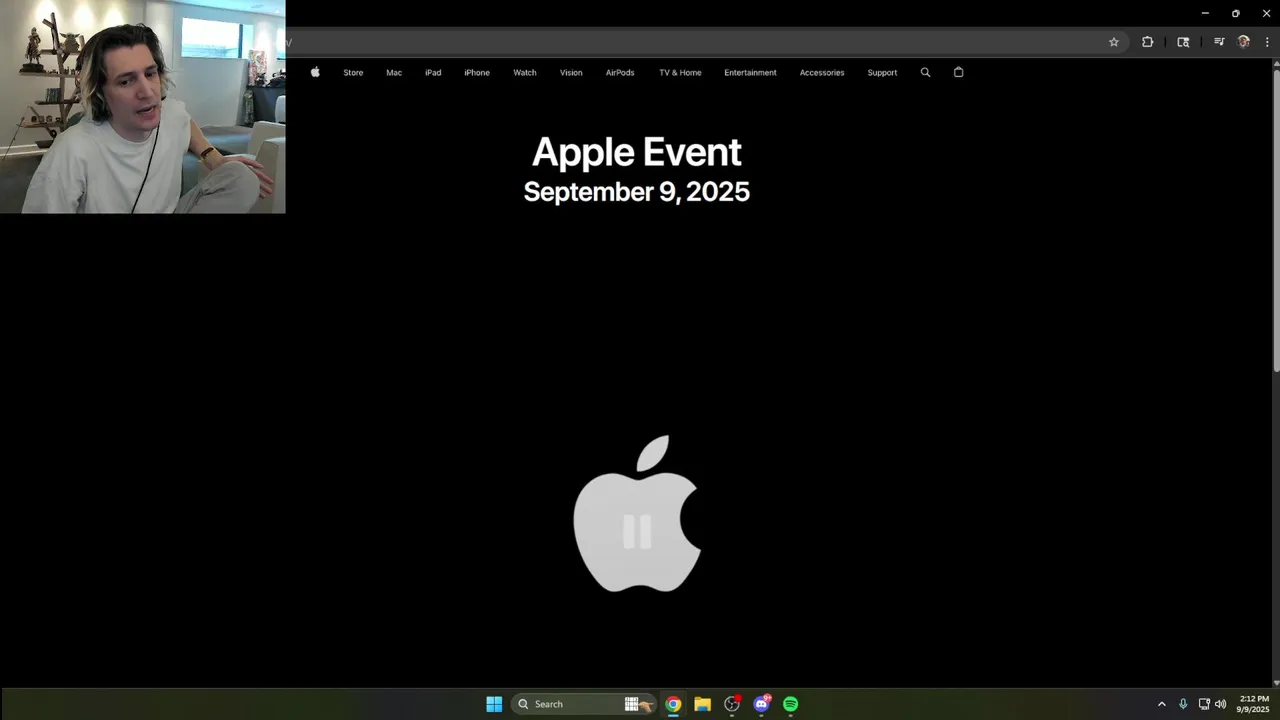The width and height of the screenshot is (1280, 720).
Task: Click the Chrome icon in the taskbar
Action: (x=673, y=704)
